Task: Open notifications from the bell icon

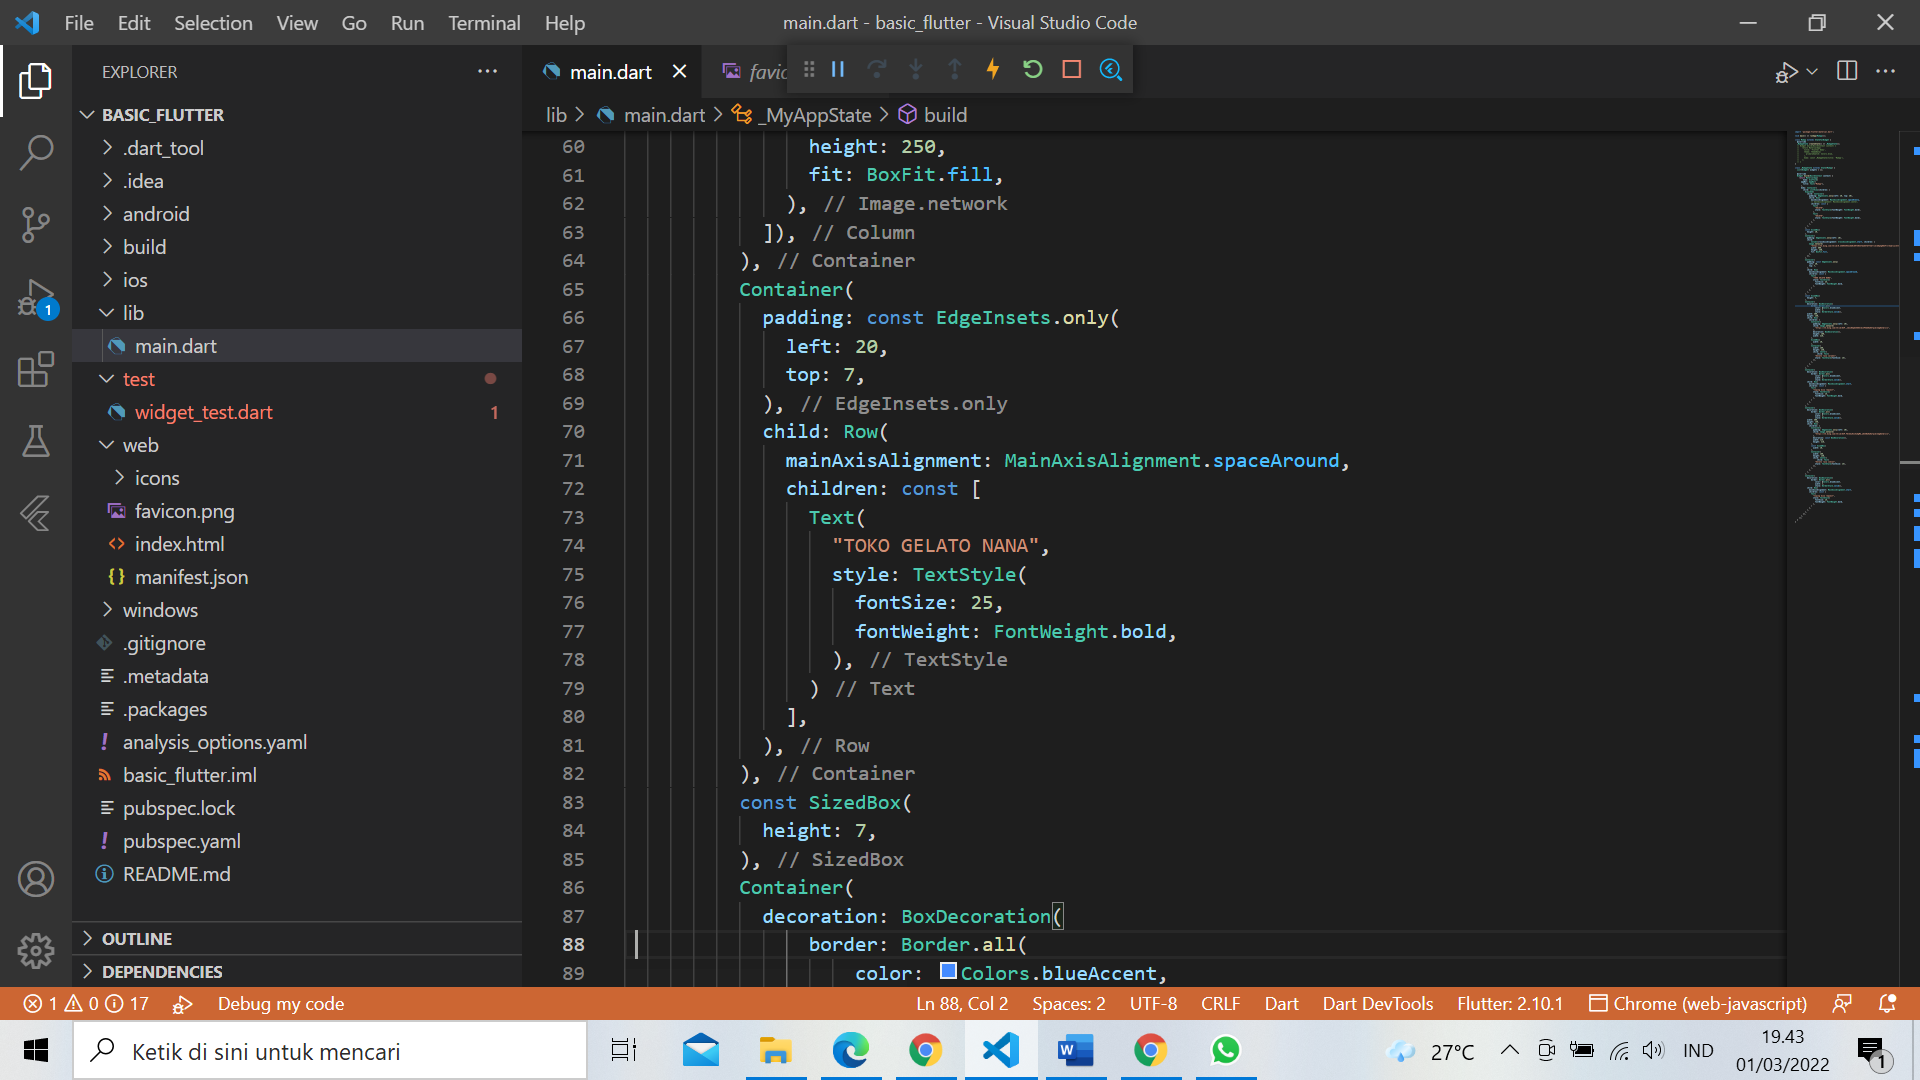Action: tap(1886, 1003)
